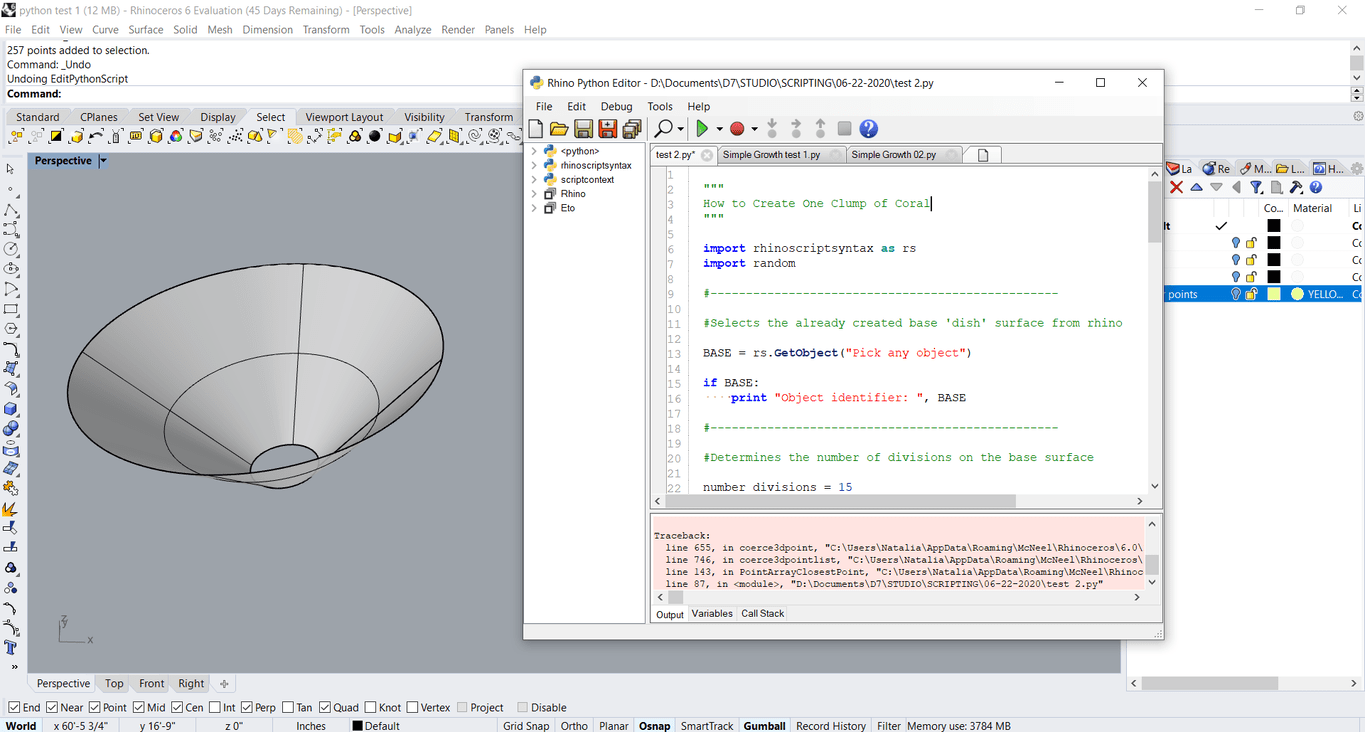
Task: Enable the Int object snap checkbox
Action: tap(215, 708)
